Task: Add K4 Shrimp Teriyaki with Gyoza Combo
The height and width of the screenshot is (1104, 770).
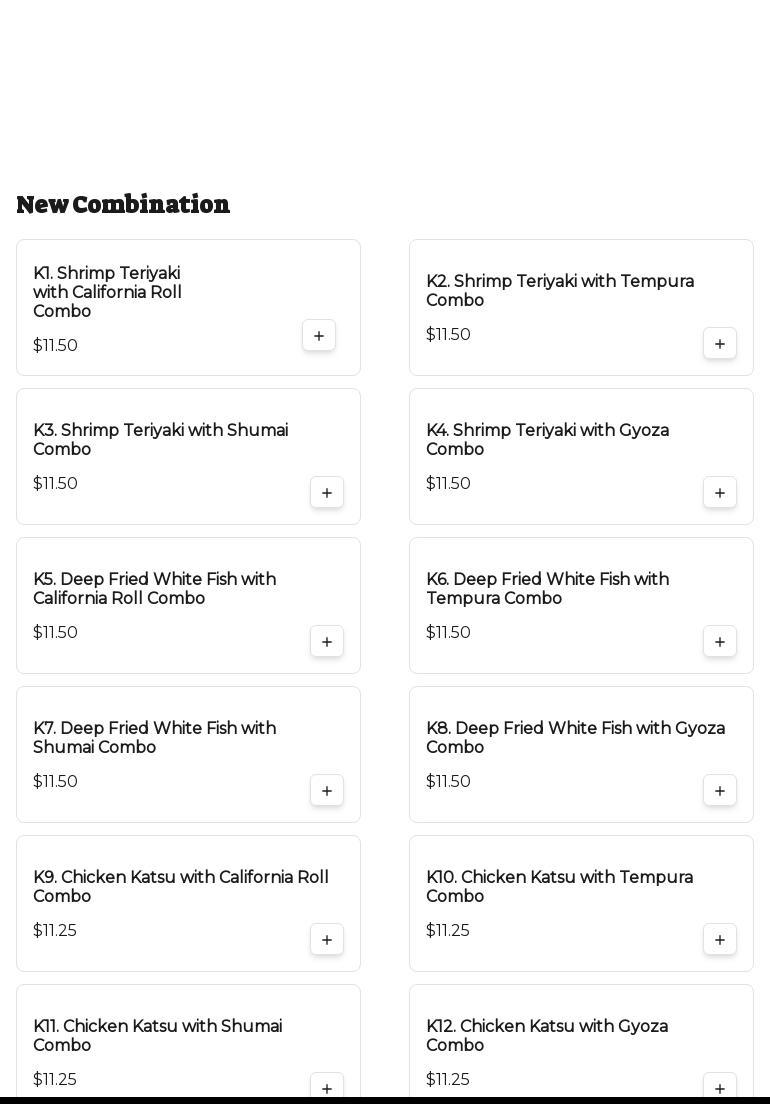Action: coord(720,493)
